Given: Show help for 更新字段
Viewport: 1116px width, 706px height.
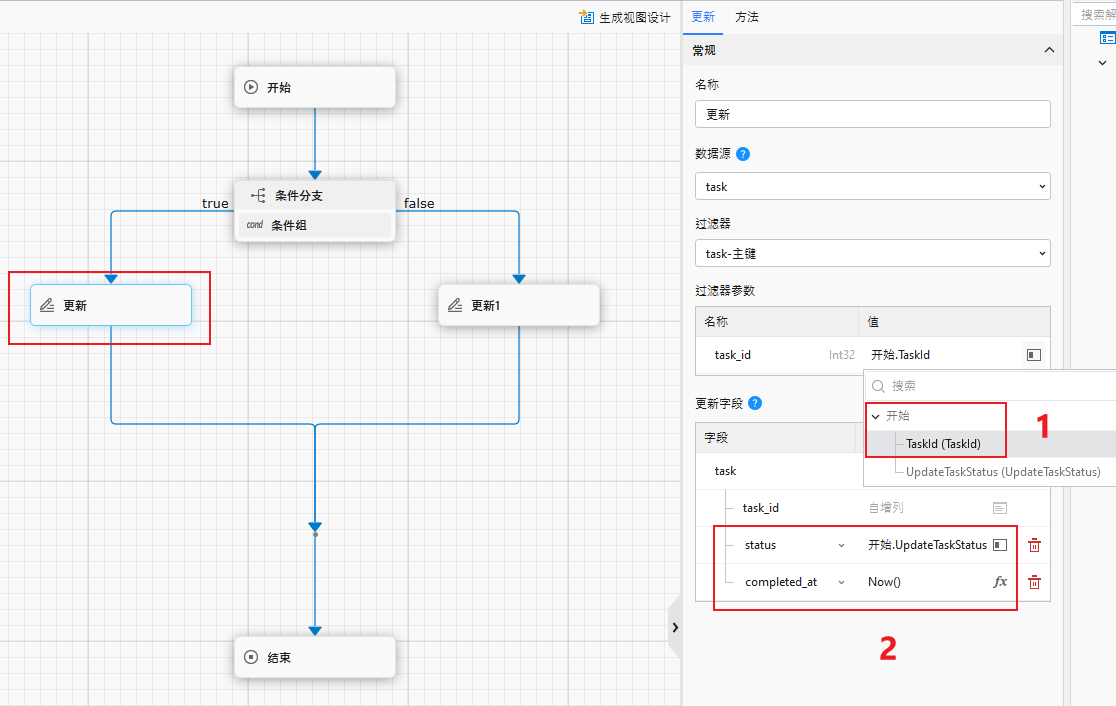Looking at the screenshot, I should 755,403.
